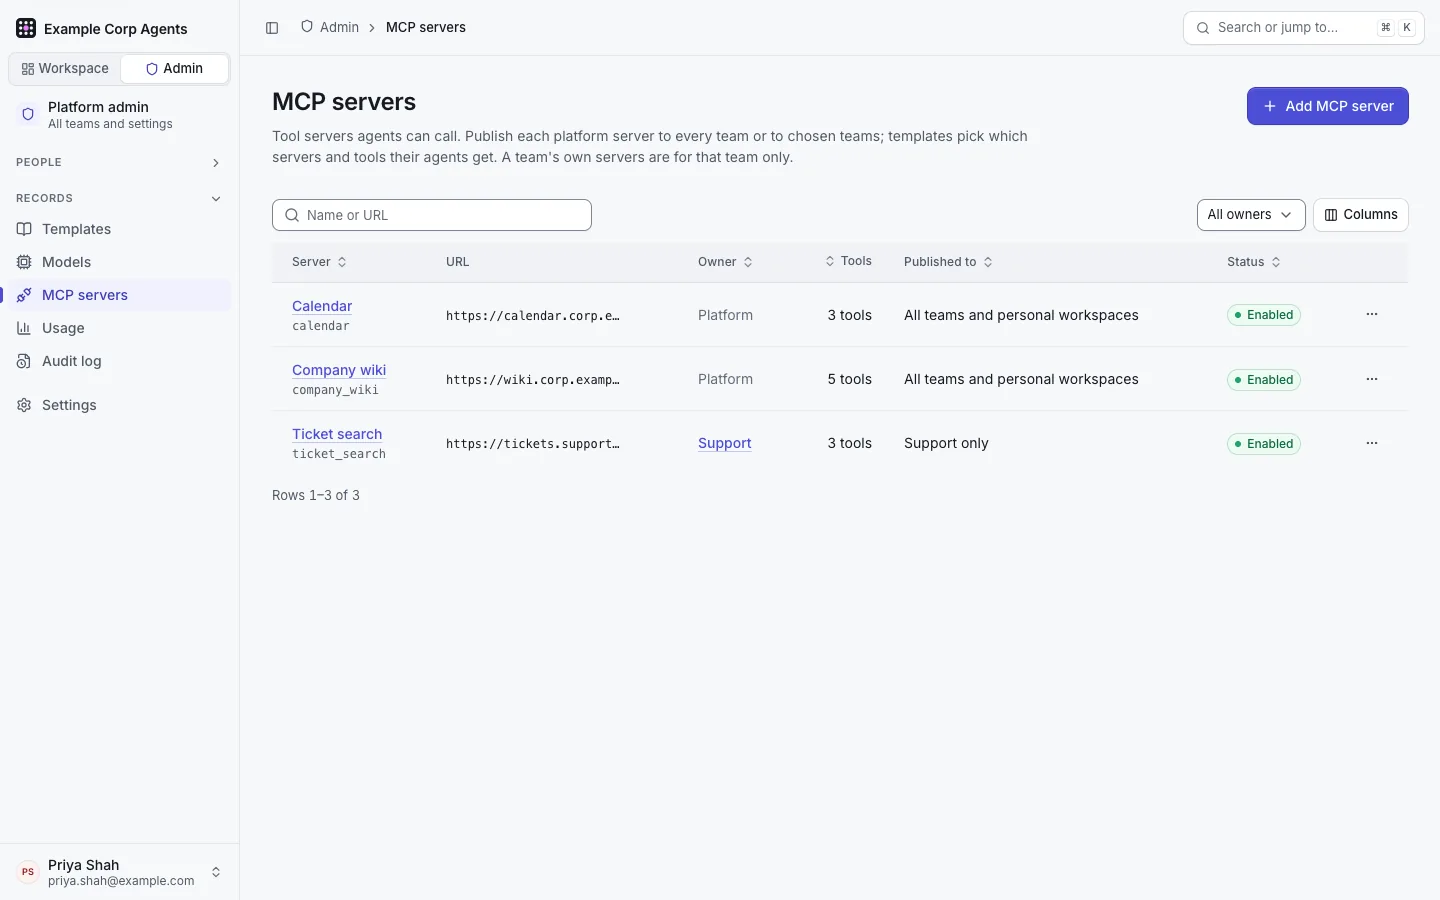Open row actions menu for Ticket search

click(x=1372, y=443)
